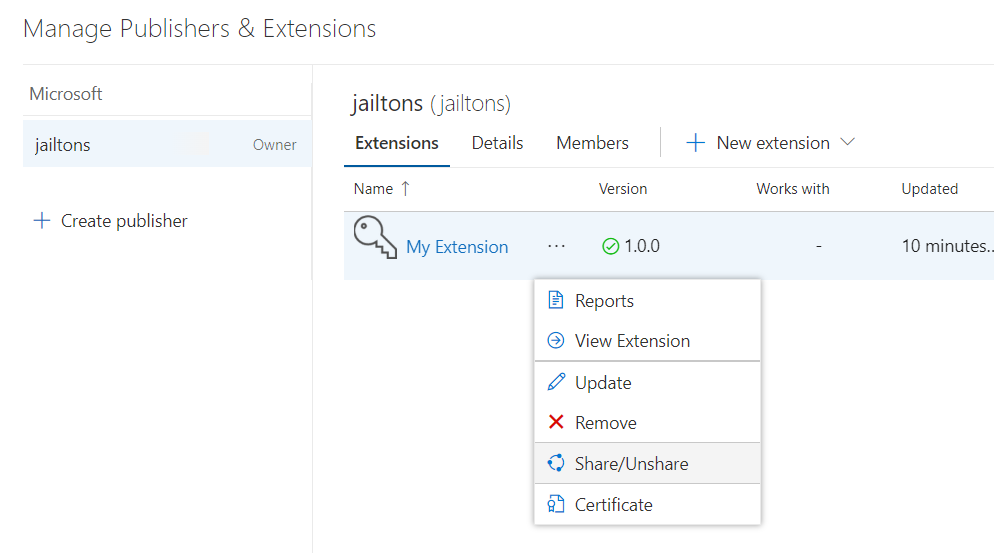Open the My Extension link
Image resolution: width=994 pixels, height=553 pixels.
(457, 247)
